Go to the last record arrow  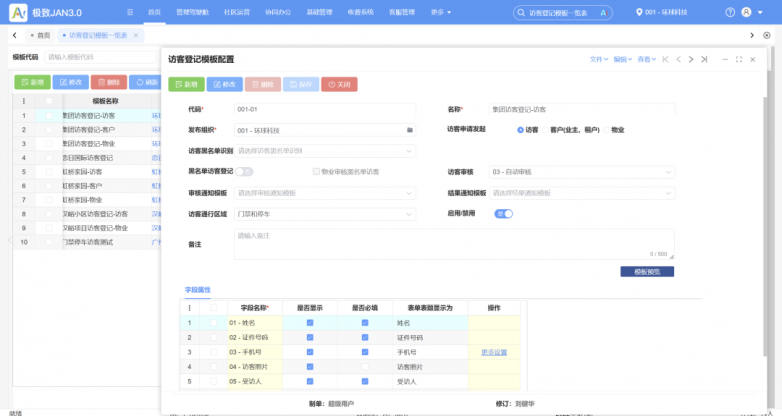(705, 59)
